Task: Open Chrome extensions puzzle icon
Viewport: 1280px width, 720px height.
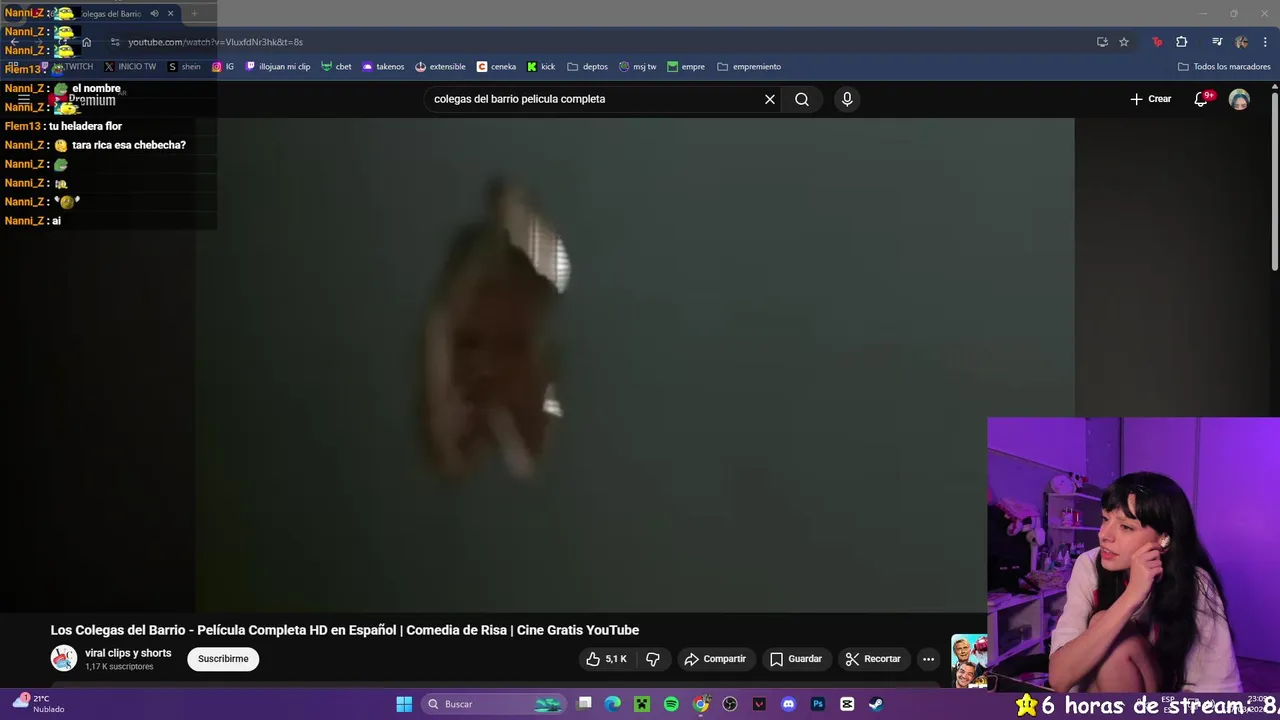Action: (1182, 42)
